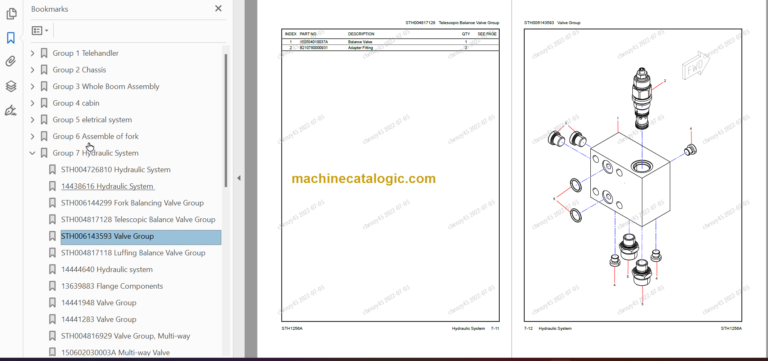Image resolution: width=768 pixels, height=361 pixels.
Task: Select Group 7 Hydraulic System bookmark
Action: [x=96, y=153]
